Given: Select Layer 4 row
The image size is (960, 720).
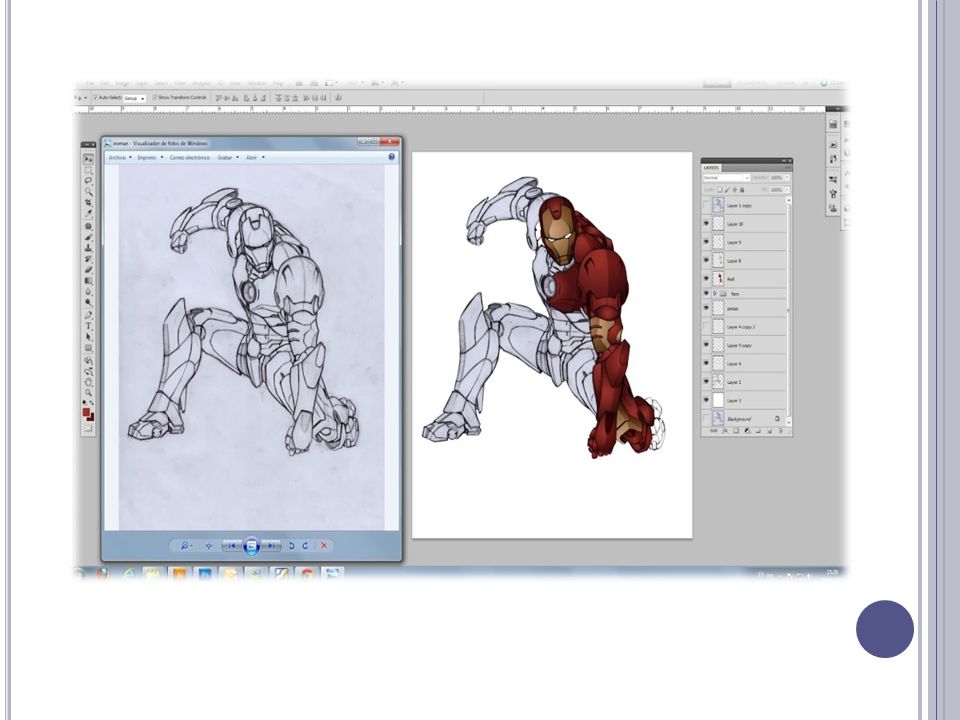Looking at the screenshot, I should click(744, 363).
